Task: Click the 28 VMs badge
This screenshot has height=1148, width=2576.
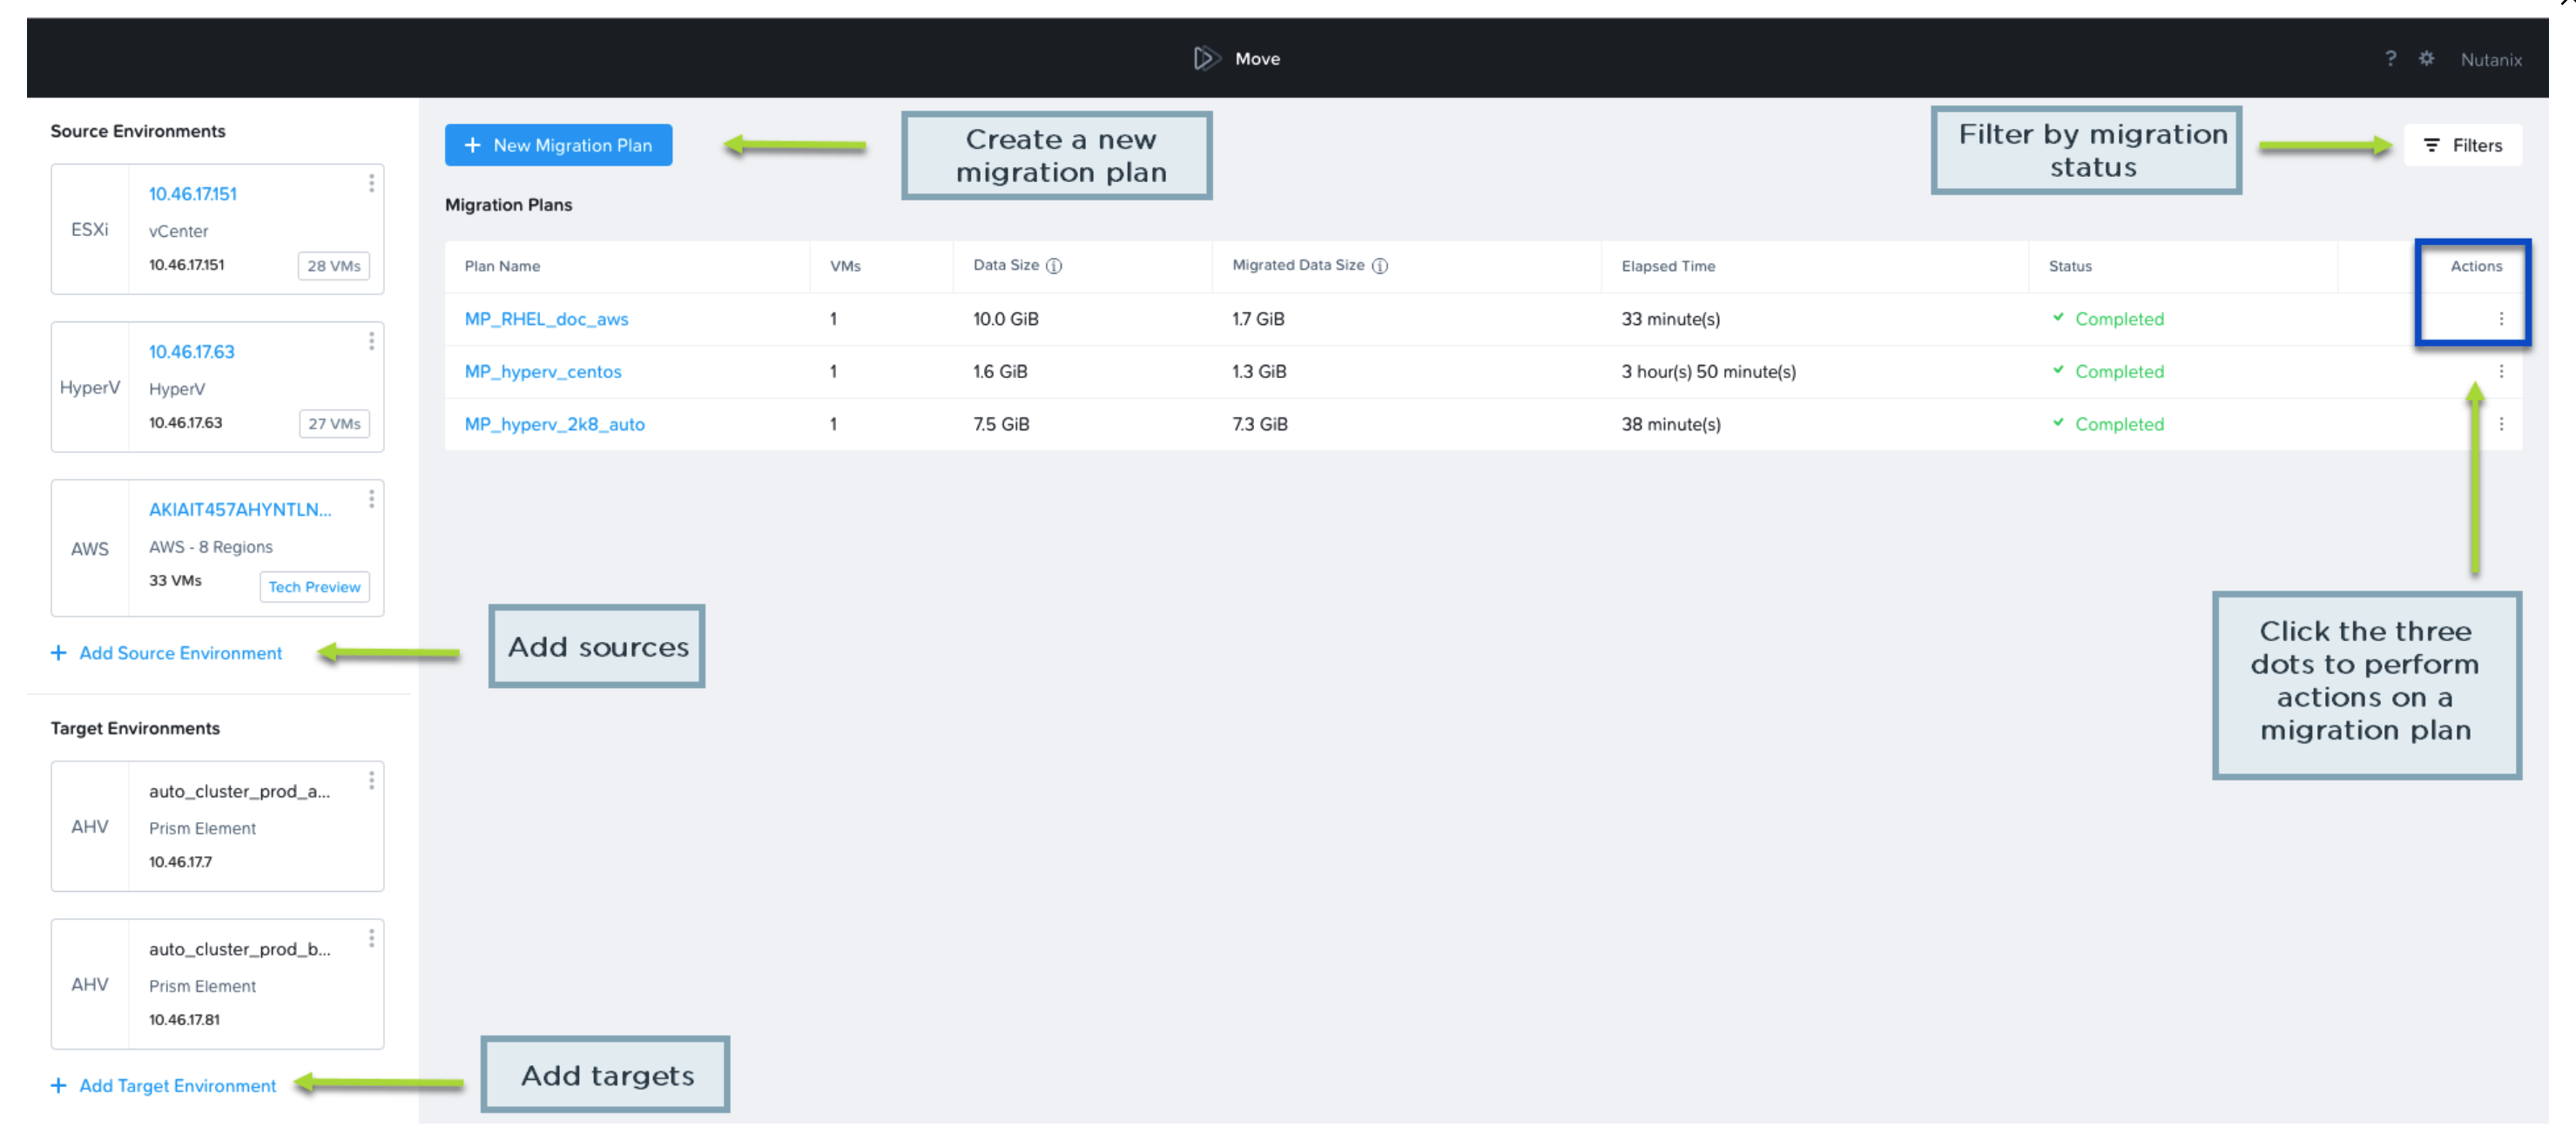Action: pyautogui.click(x=334, y=266)
